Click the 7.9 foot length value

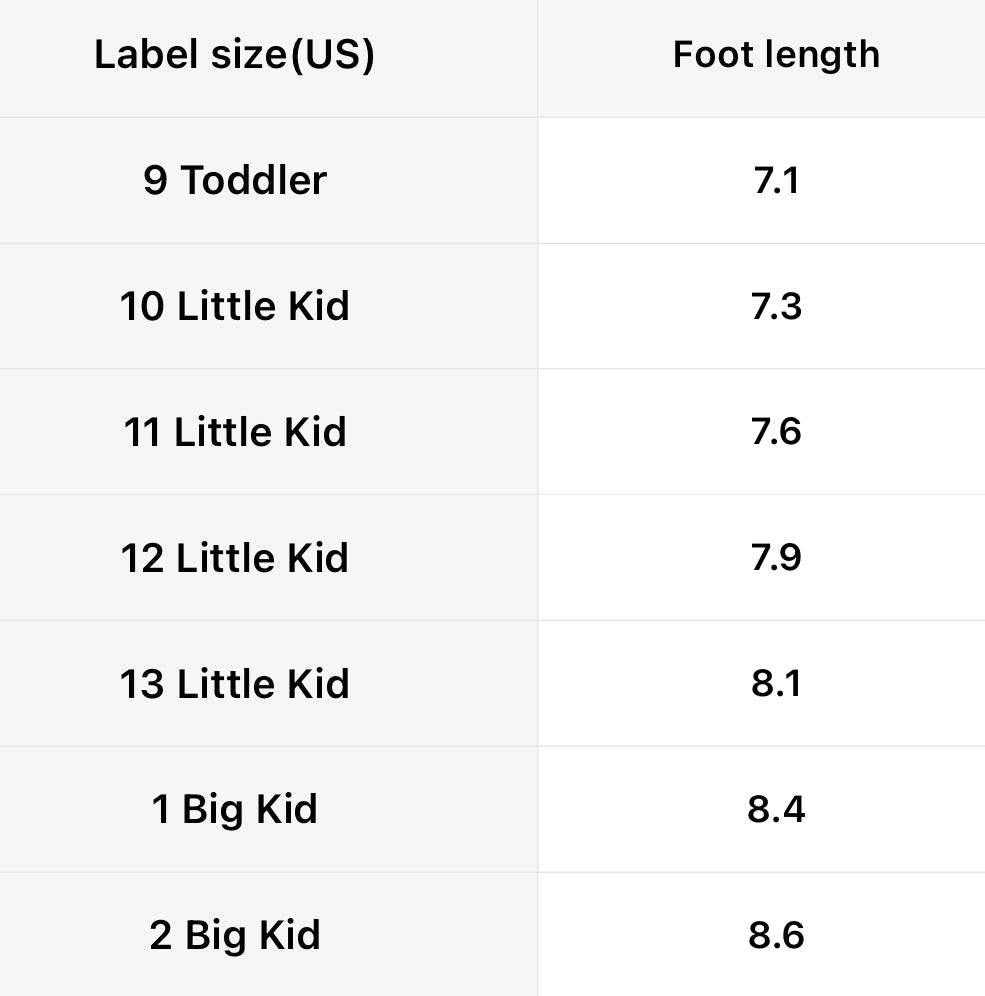(776, 558)
